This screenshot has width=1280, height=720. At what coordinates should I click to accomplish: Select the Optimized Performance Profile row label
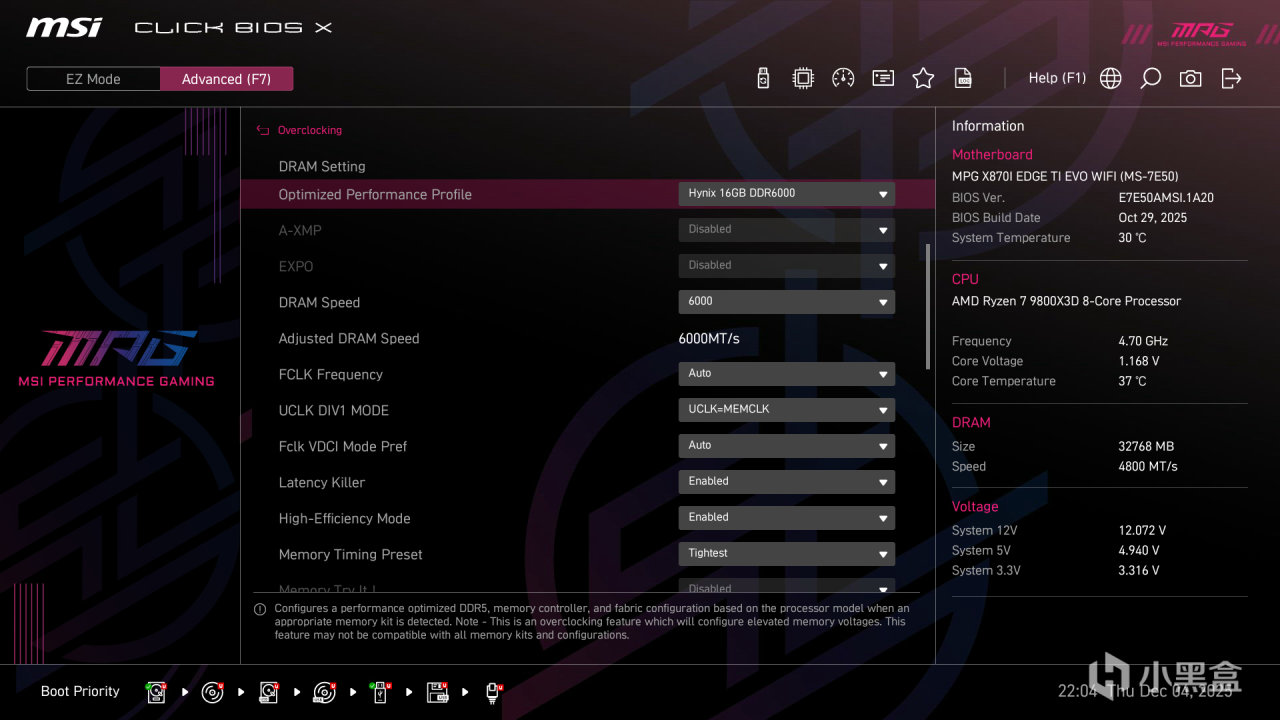click(375, 194)
